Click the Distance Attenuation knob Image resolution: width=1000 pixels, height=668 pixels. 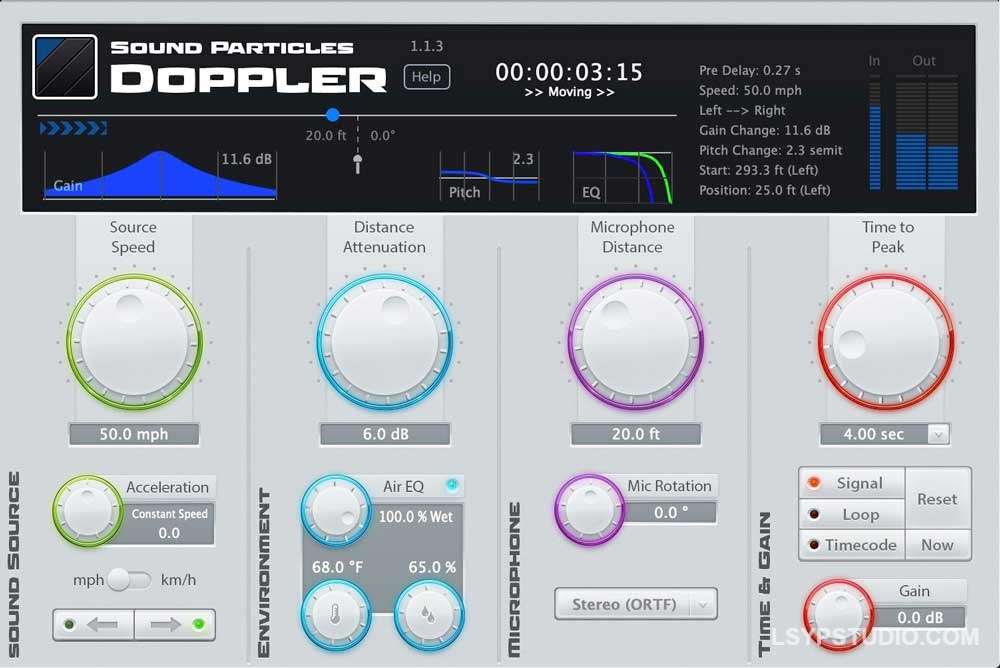click(x=384, y=341)
